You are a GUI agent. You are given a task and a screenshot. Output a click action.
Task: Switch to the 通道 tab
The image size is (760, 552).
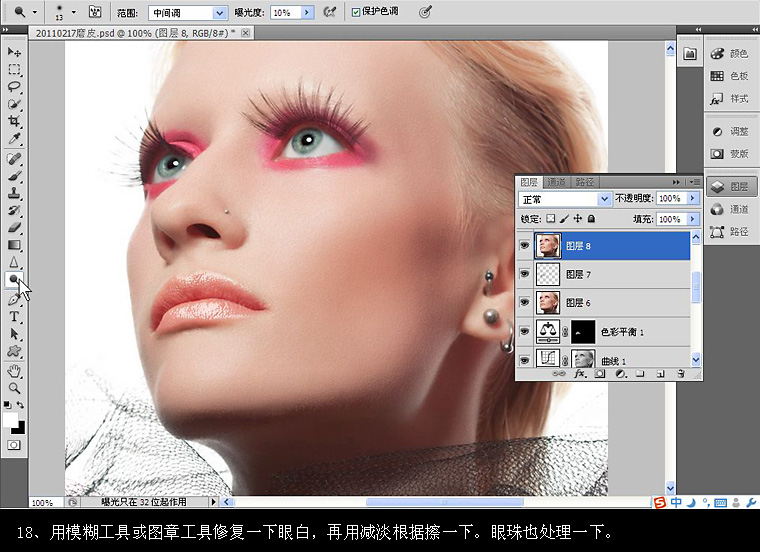click(x=556, y=182)
